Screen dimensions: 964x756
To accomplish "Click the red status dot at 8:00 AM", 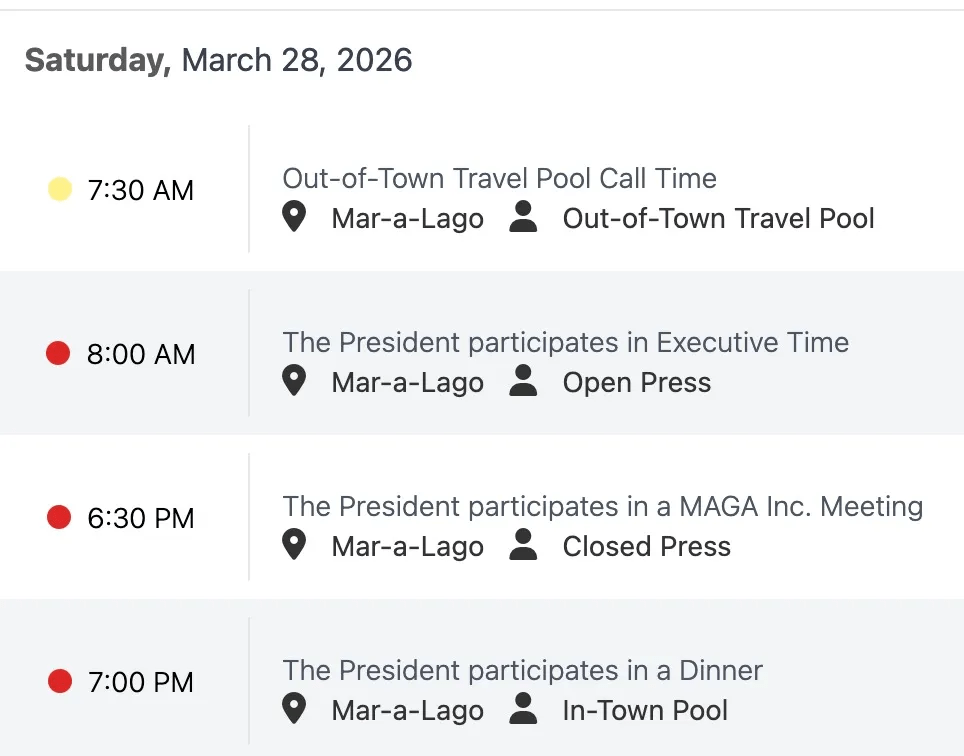I will [x=59, y=353].
